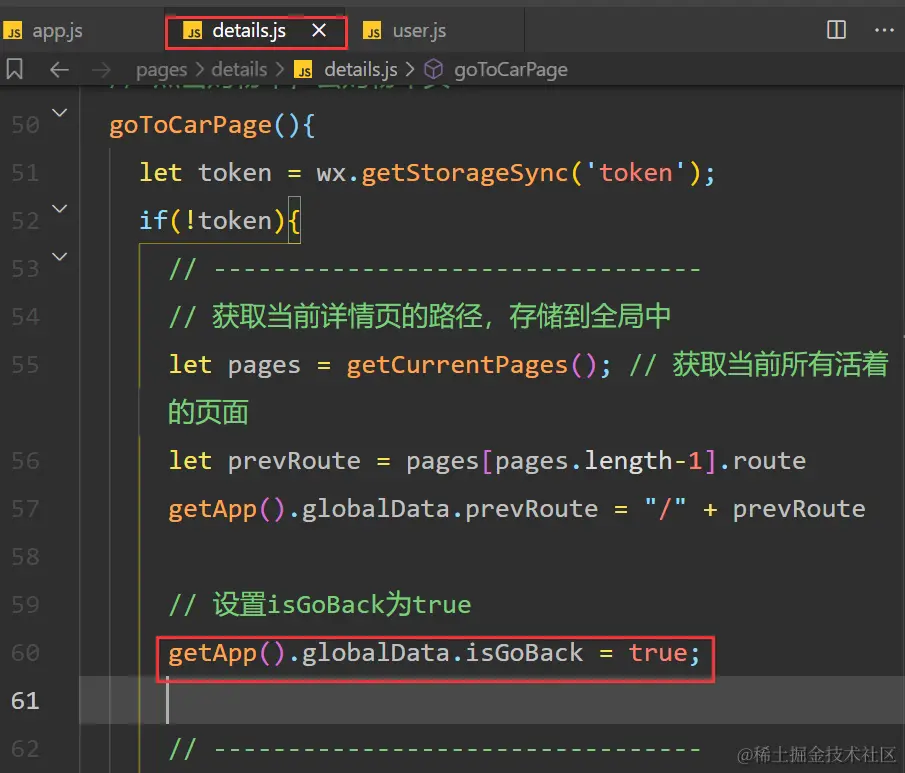
Task: Click the comment '获取当前详情页的路径' on line 54
Action: 347,316
